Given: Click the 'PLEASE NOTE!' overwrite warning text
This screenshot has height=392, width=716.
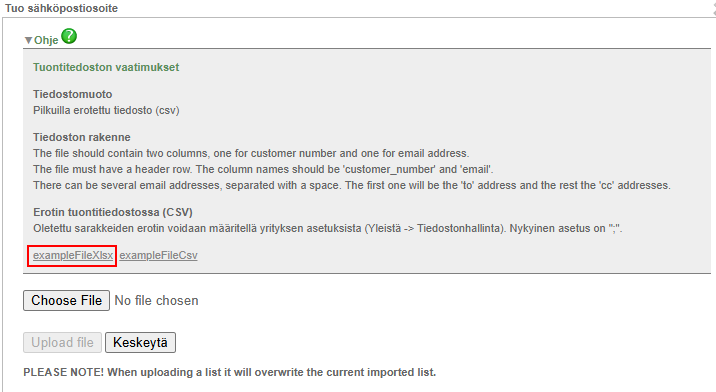Looking at the screenshot, I should (x=230, y=372).
